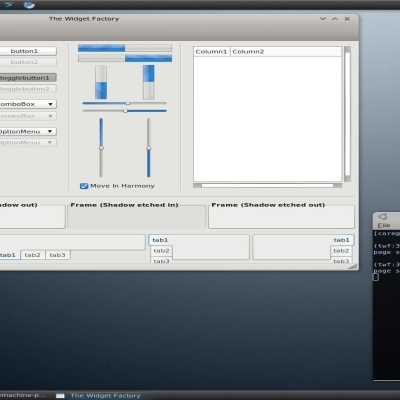Image resolution: width=400 pixels, height=400 pixels.
Task: Switch to tab2 in bottom-tab notebook
Action: 33,255
